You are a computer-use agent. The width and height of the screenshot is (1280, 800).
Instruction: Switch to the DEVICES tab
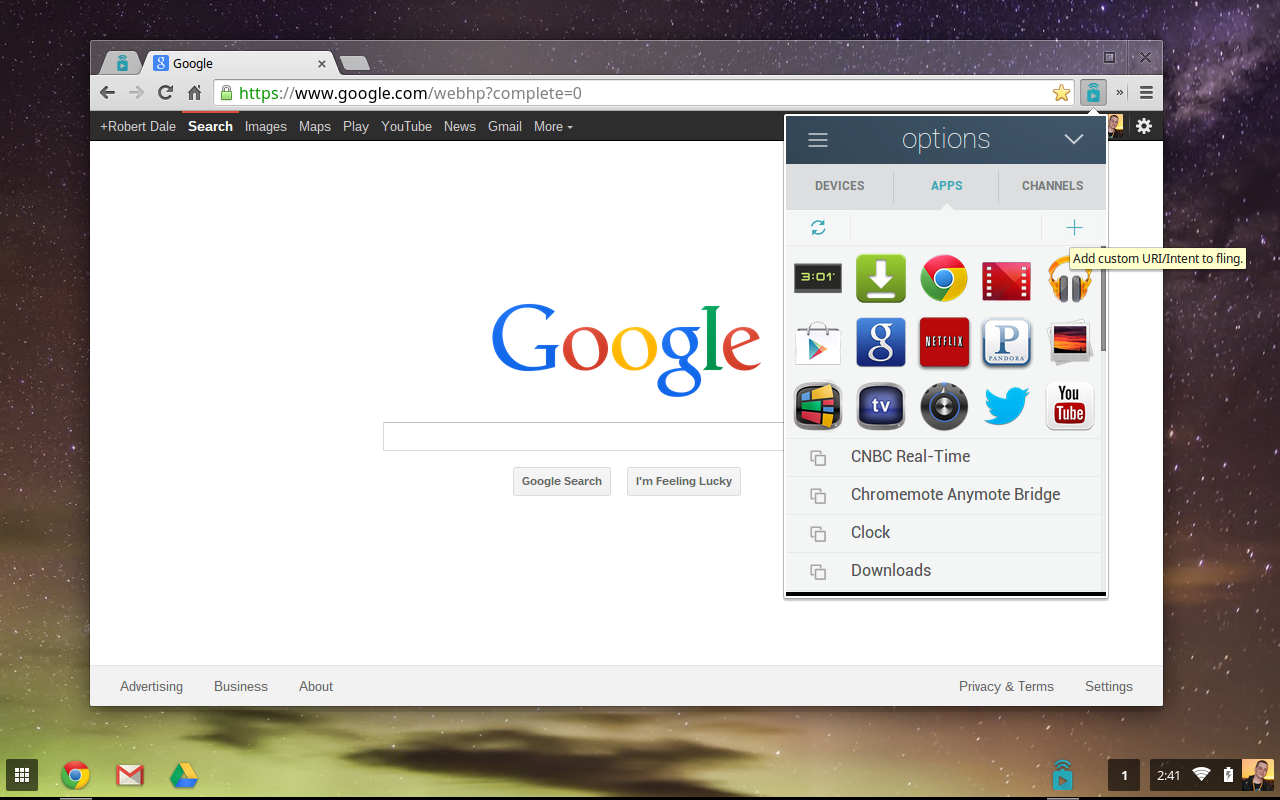840,186
